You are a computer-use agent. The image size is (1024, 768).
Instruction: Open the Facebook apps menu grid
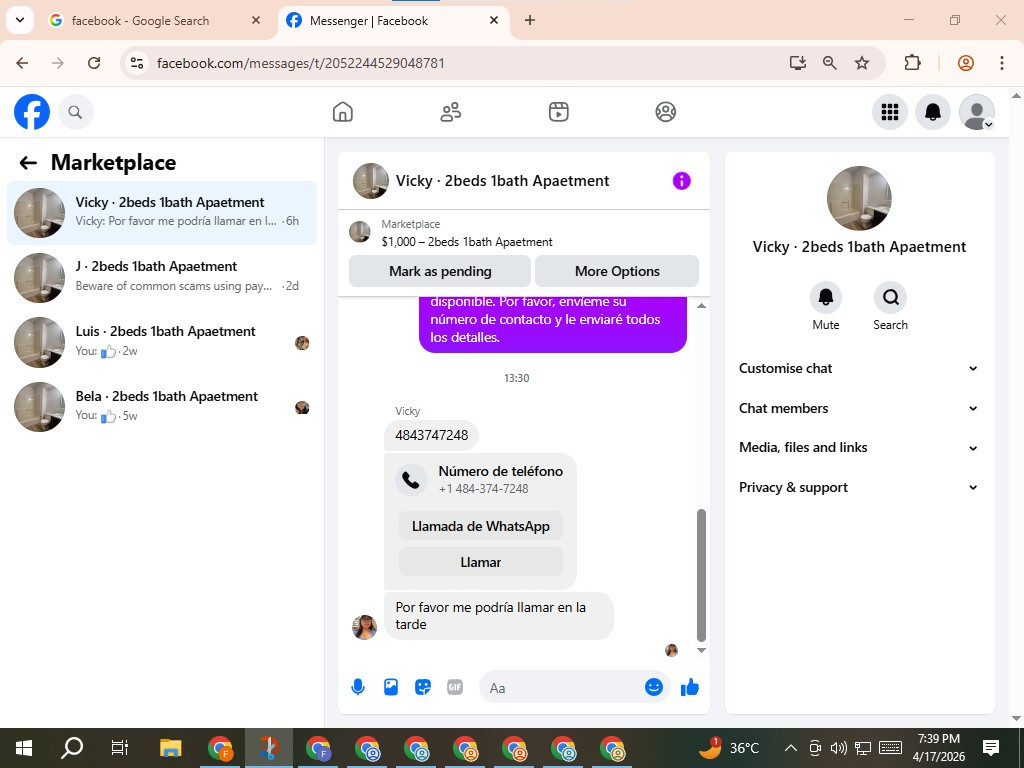[889, 112]
